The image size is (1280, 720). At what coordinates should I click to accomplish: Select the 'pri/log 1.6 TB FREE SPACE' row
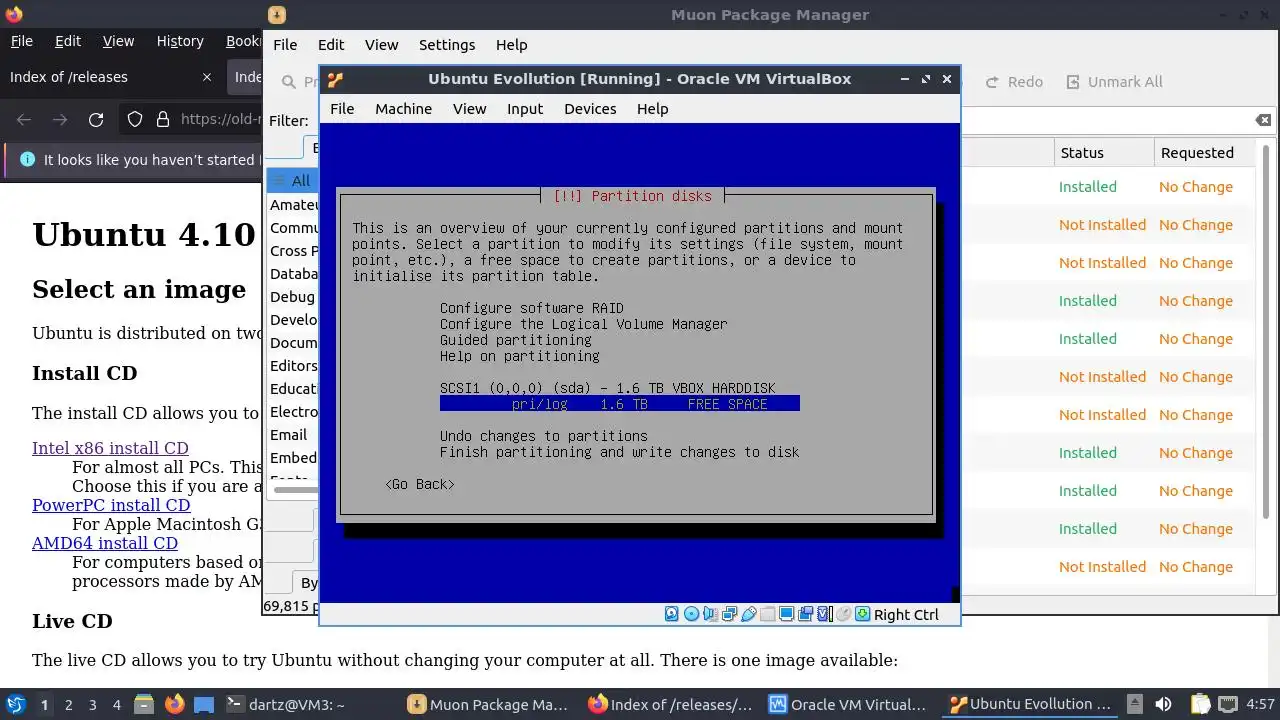pos(620,404)
